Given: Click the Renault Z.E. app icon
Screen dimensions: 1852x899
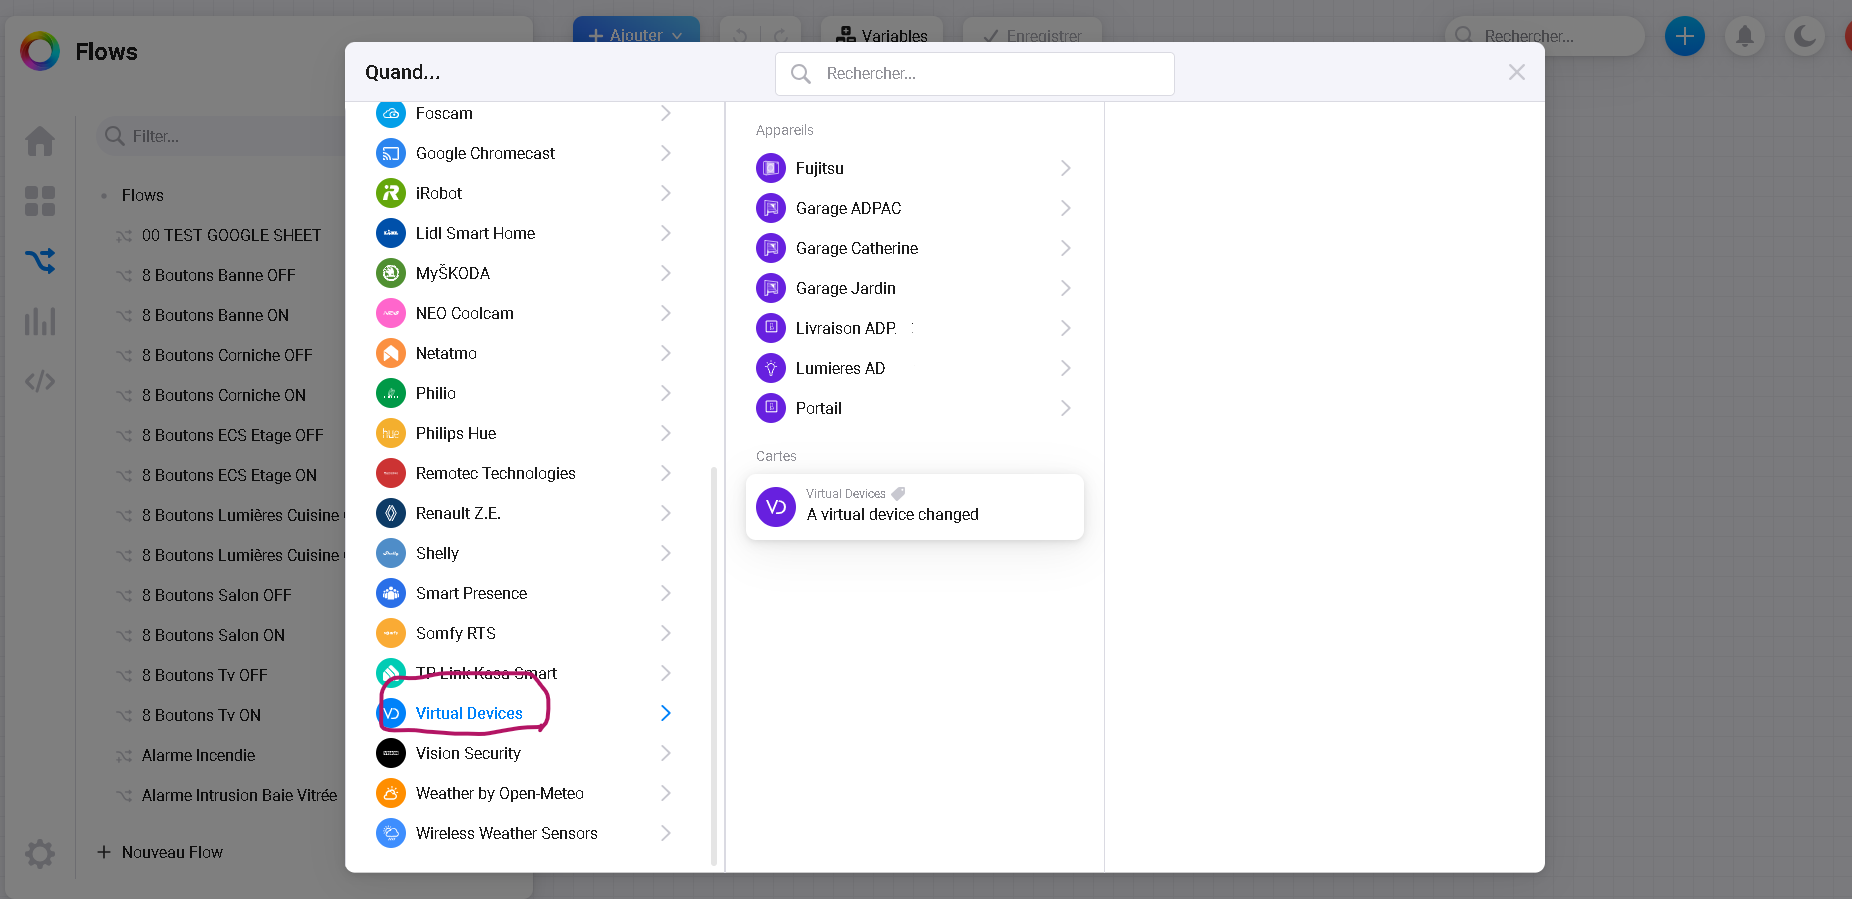Looking at the screenshot, I should pos(391,513).
